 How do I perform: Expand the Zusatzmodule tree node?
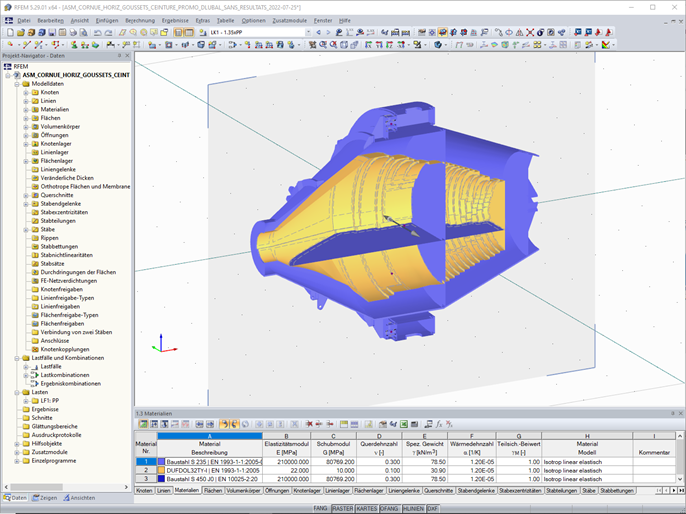17,452
